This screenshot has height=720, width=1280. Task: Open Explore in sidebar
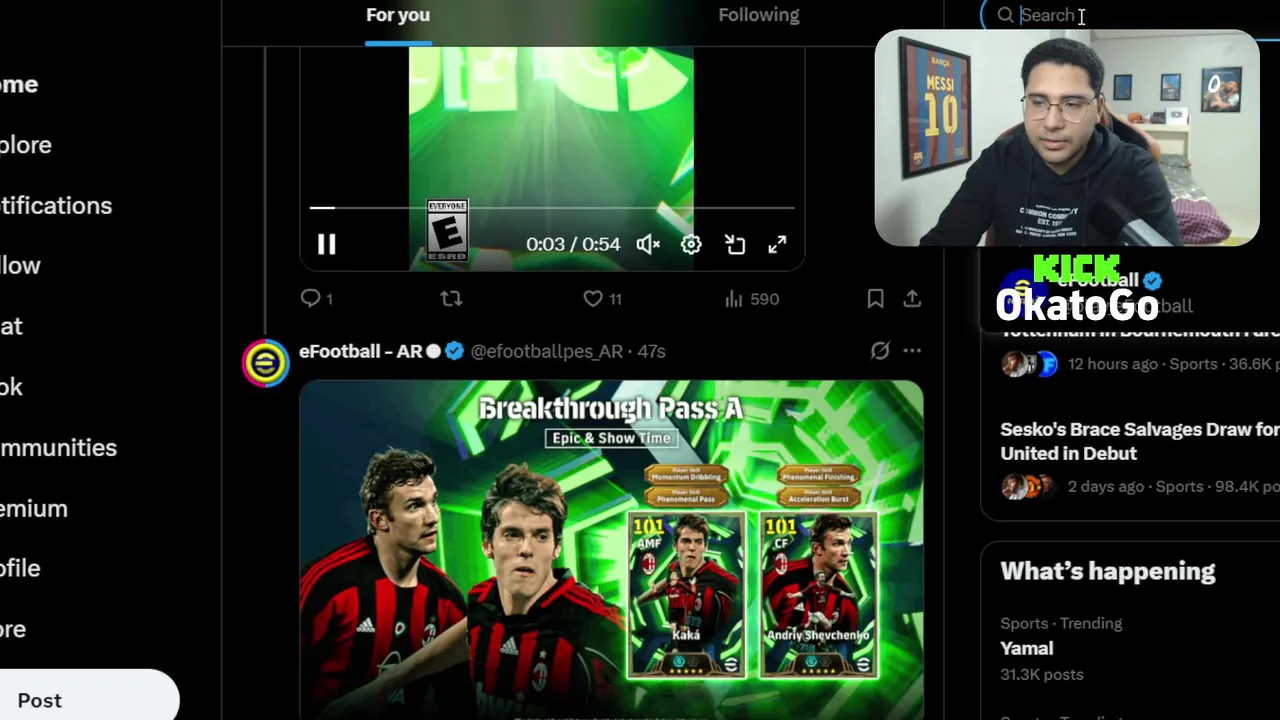tap(25, 145)
